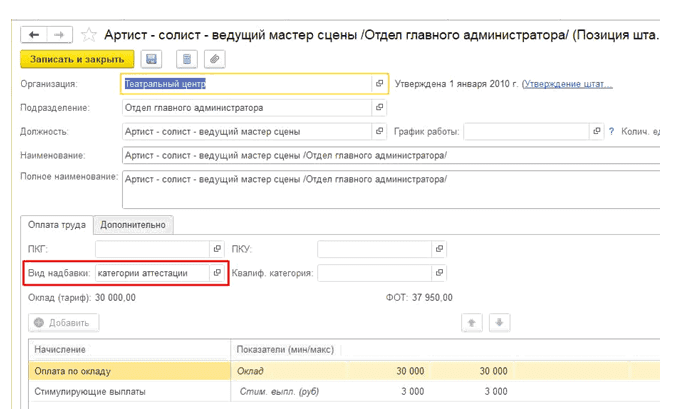The width and height of the screenshot is (688, 409).
Task: Click max value 30 000 in Оклад row
Action: [493, 371]
